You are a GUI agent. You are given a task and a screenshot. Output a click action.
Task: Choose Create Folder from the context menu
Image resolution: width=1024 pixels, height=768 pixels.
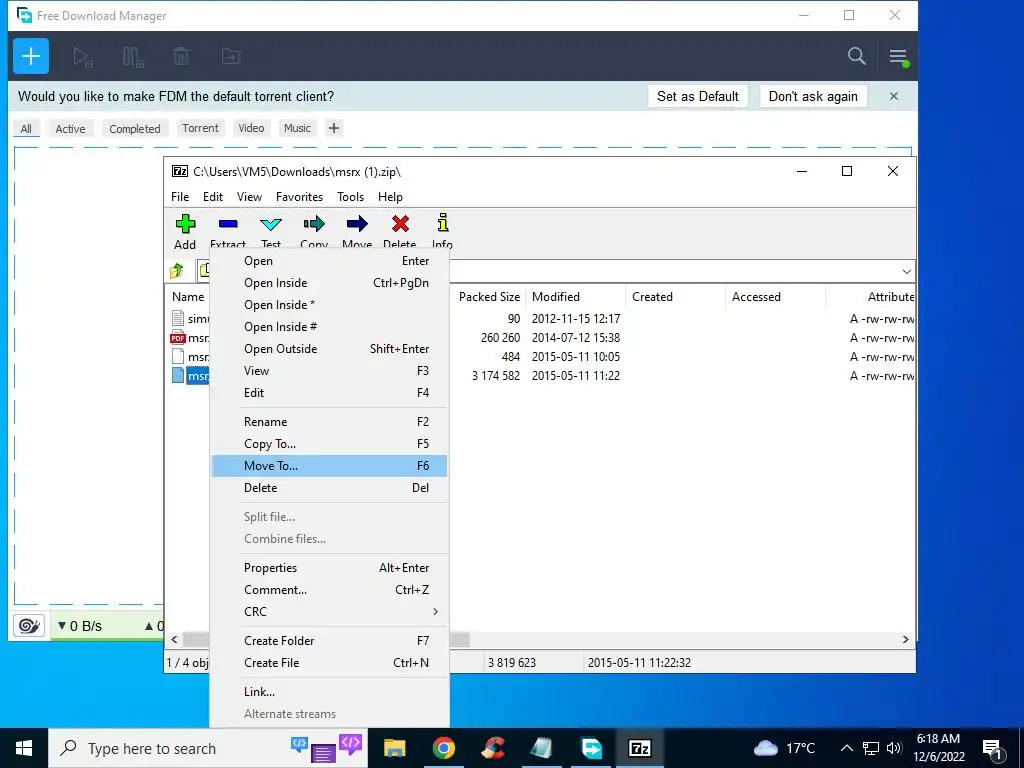coord(329,641)
